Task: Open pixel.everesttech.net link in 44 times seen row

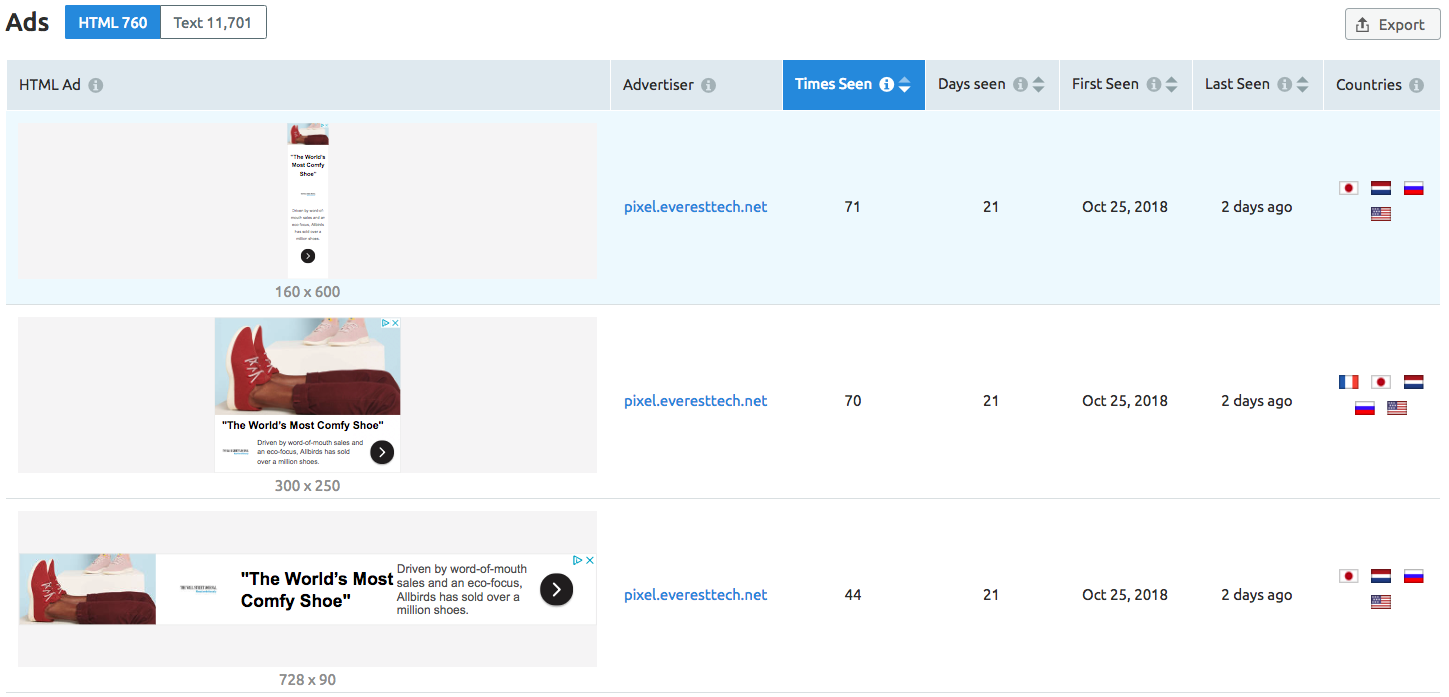Action: [x=696, y=595]
